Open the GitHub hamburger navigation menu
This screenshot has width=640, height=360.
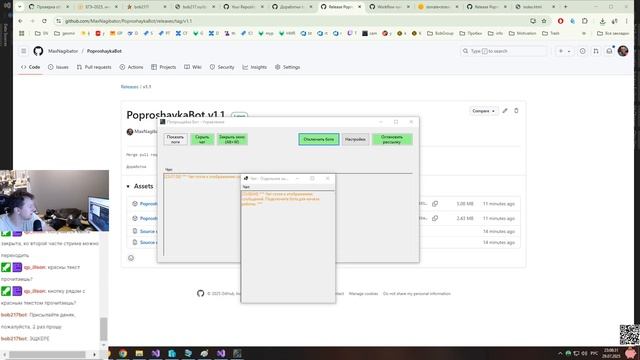(24, 51)
